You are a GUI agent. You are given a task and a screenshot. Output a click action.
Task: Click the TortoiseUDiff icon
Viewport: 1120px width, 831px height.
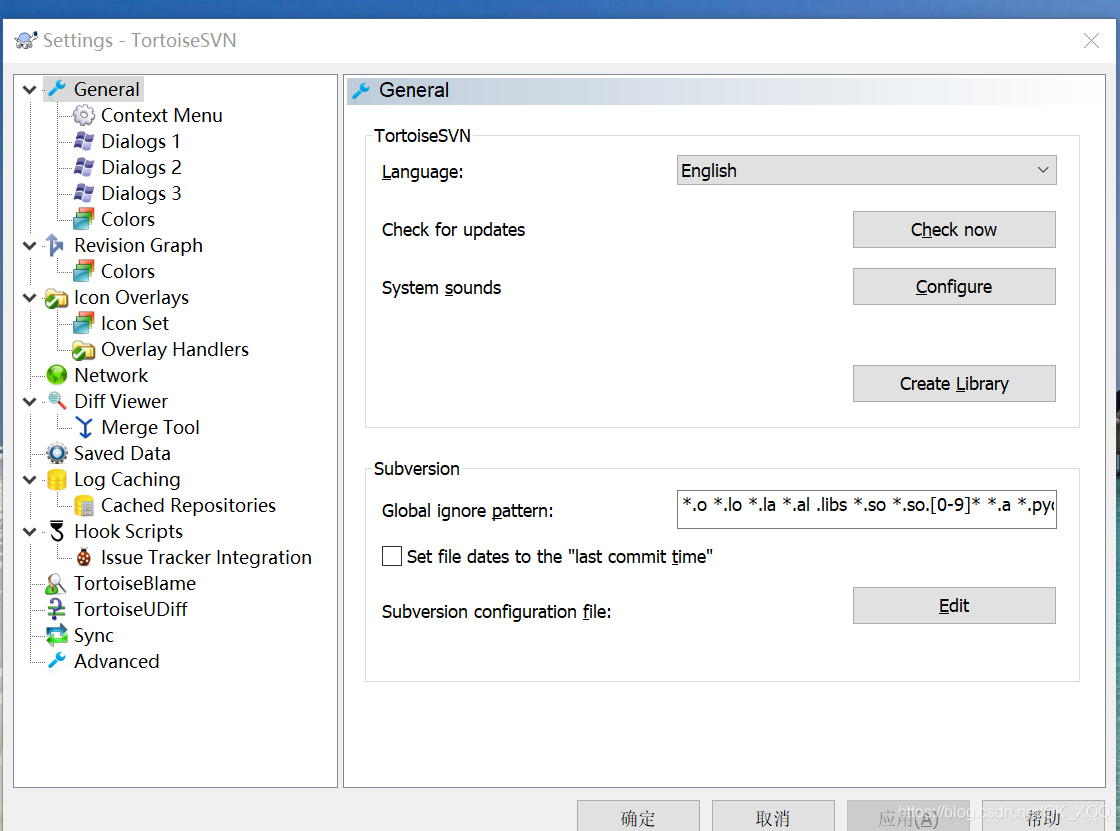pos(56,609)
